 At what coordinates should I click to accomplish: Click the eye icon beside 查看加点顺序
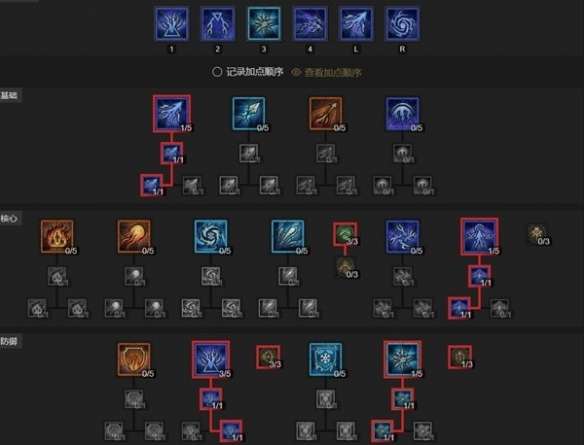296,72
